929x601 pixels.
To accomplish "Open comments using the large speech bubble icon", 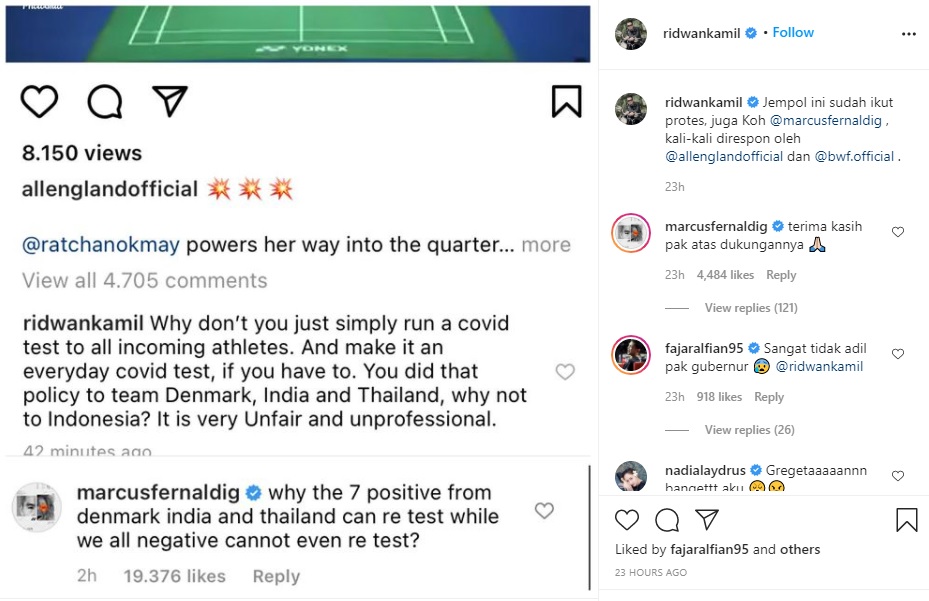I will tap(105, 101).
